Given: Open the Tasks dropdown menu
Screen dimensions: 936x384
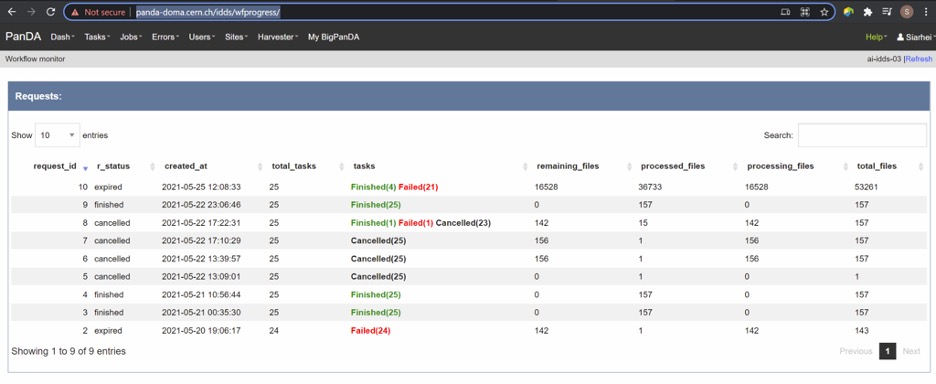Looking at the screenshot, I should point(97,37).
